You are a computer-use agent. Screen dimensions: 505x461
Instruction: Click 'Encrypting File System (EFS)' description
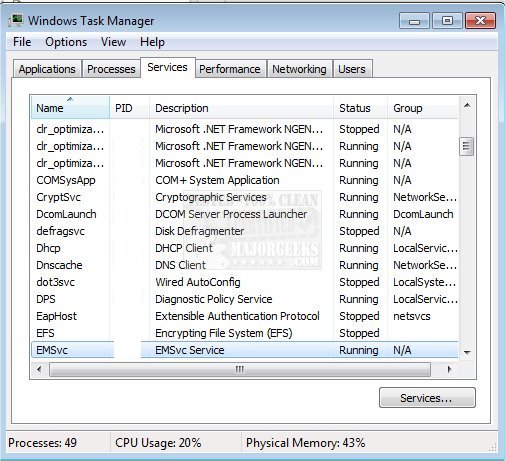[x=224, y=333]
